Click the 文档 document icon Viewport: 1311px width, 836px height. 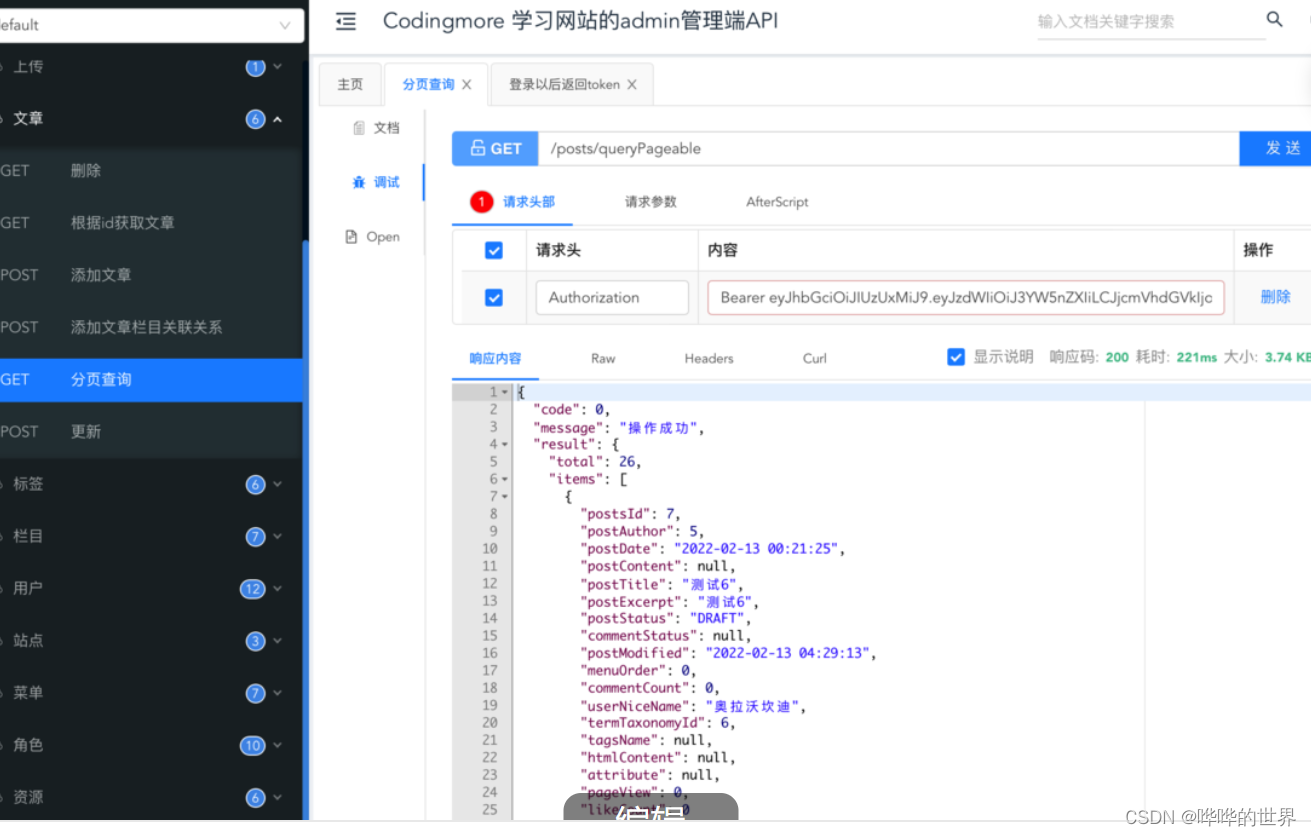click(x=359, y=128)
